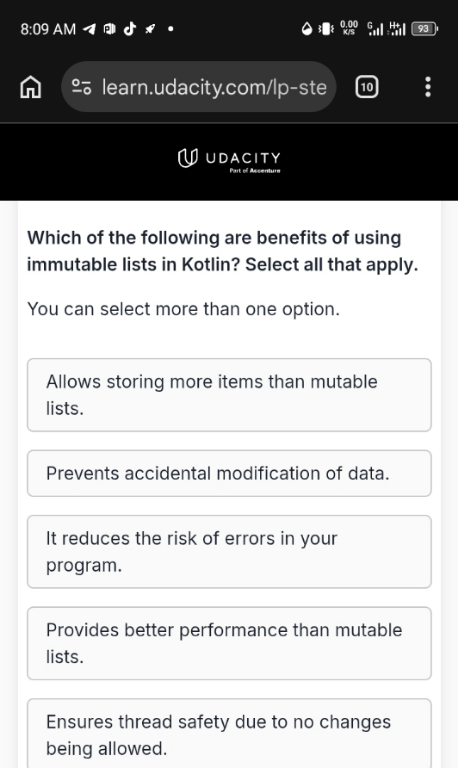Tap the Telegram notification icon in status bar
The height and width of the screenshot is (768, 458).
click(89, 29)
